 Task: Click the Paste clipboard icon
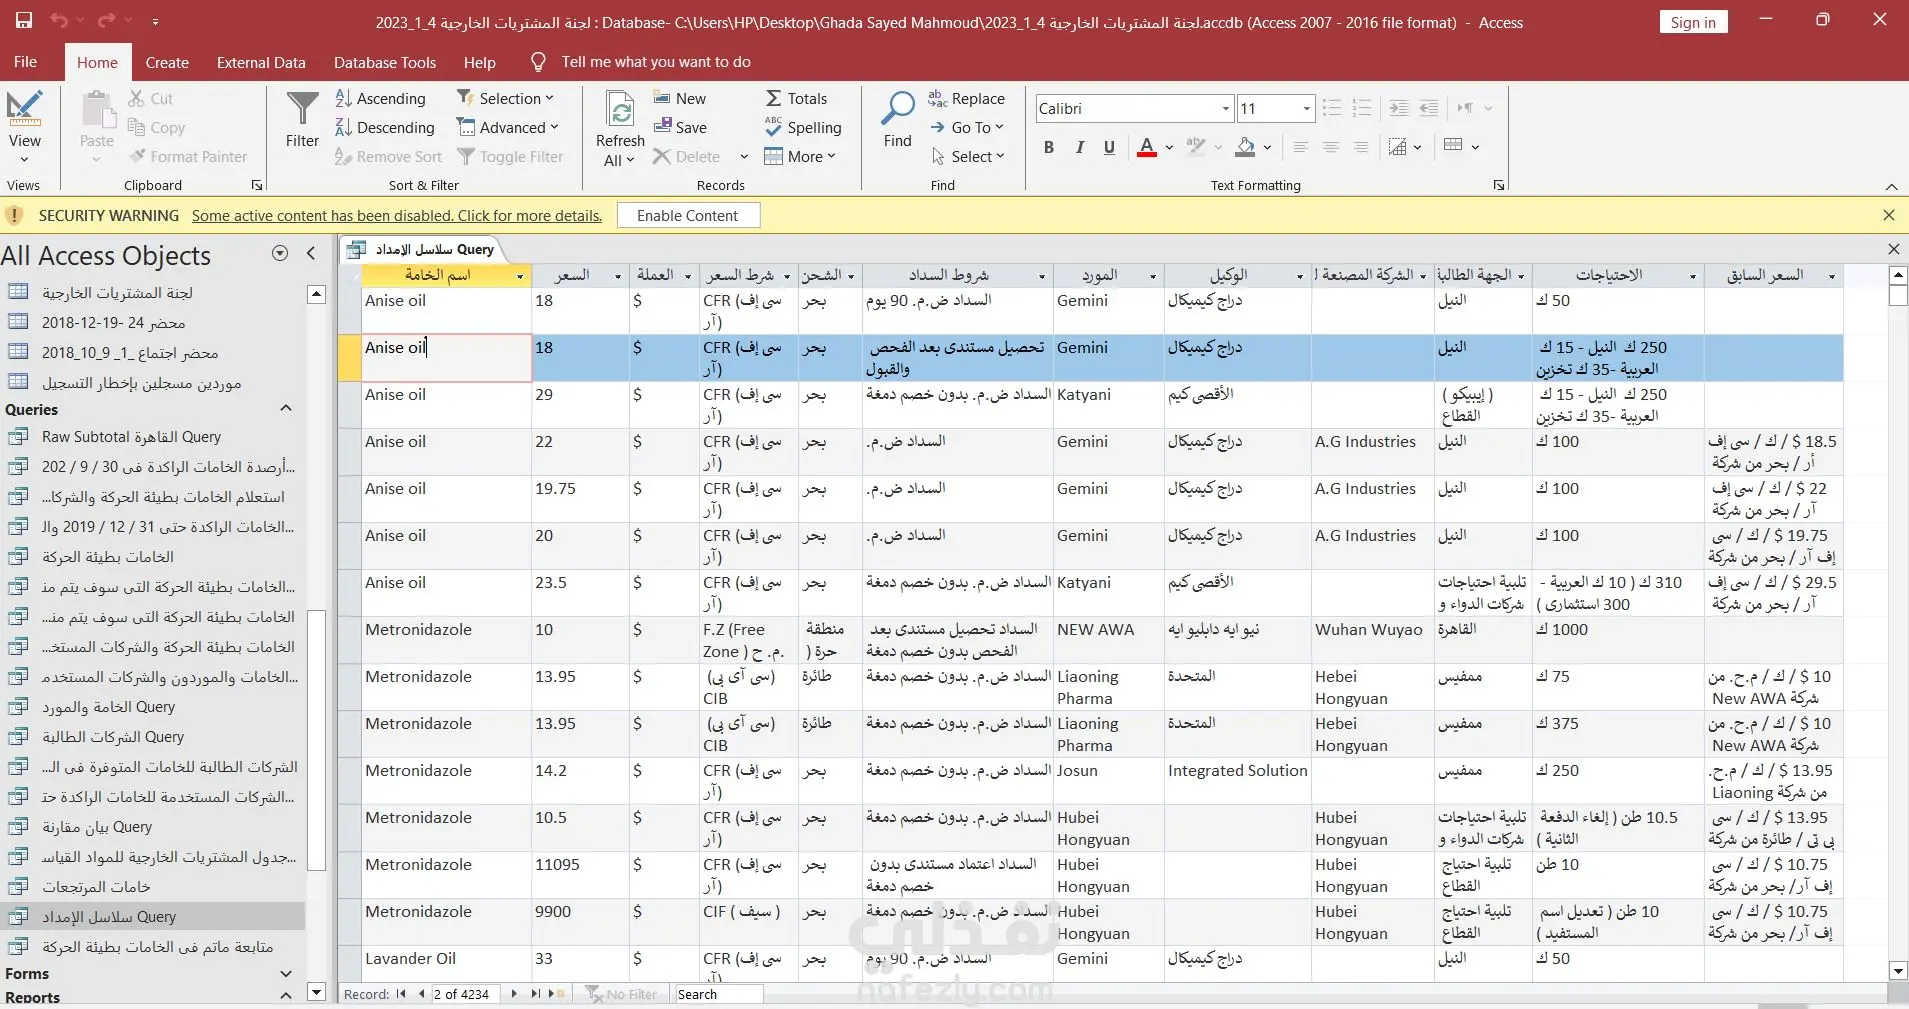(97, 108)
